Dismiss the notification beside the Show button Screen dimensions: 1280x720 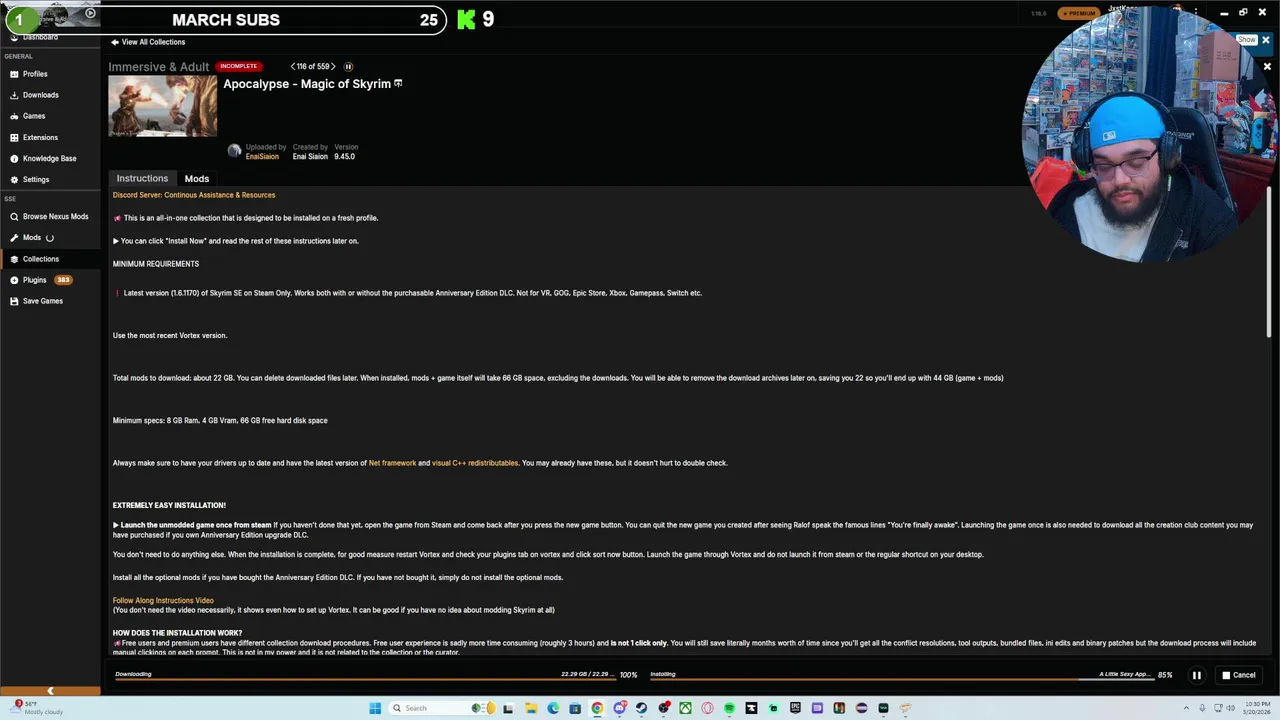pos(1265,41)
